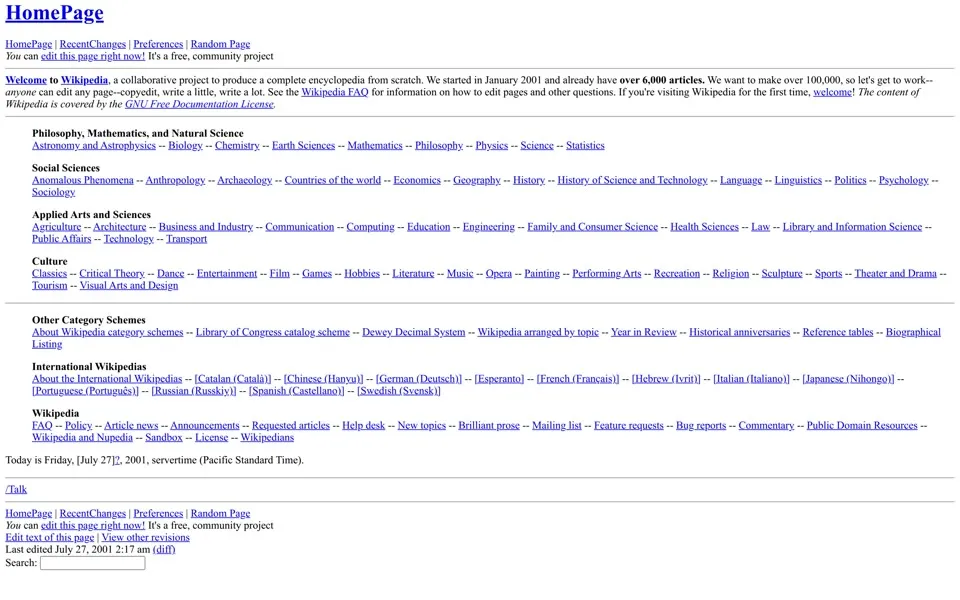Open Library and Information Science link

pyautogui.click(x=852, y=227)
